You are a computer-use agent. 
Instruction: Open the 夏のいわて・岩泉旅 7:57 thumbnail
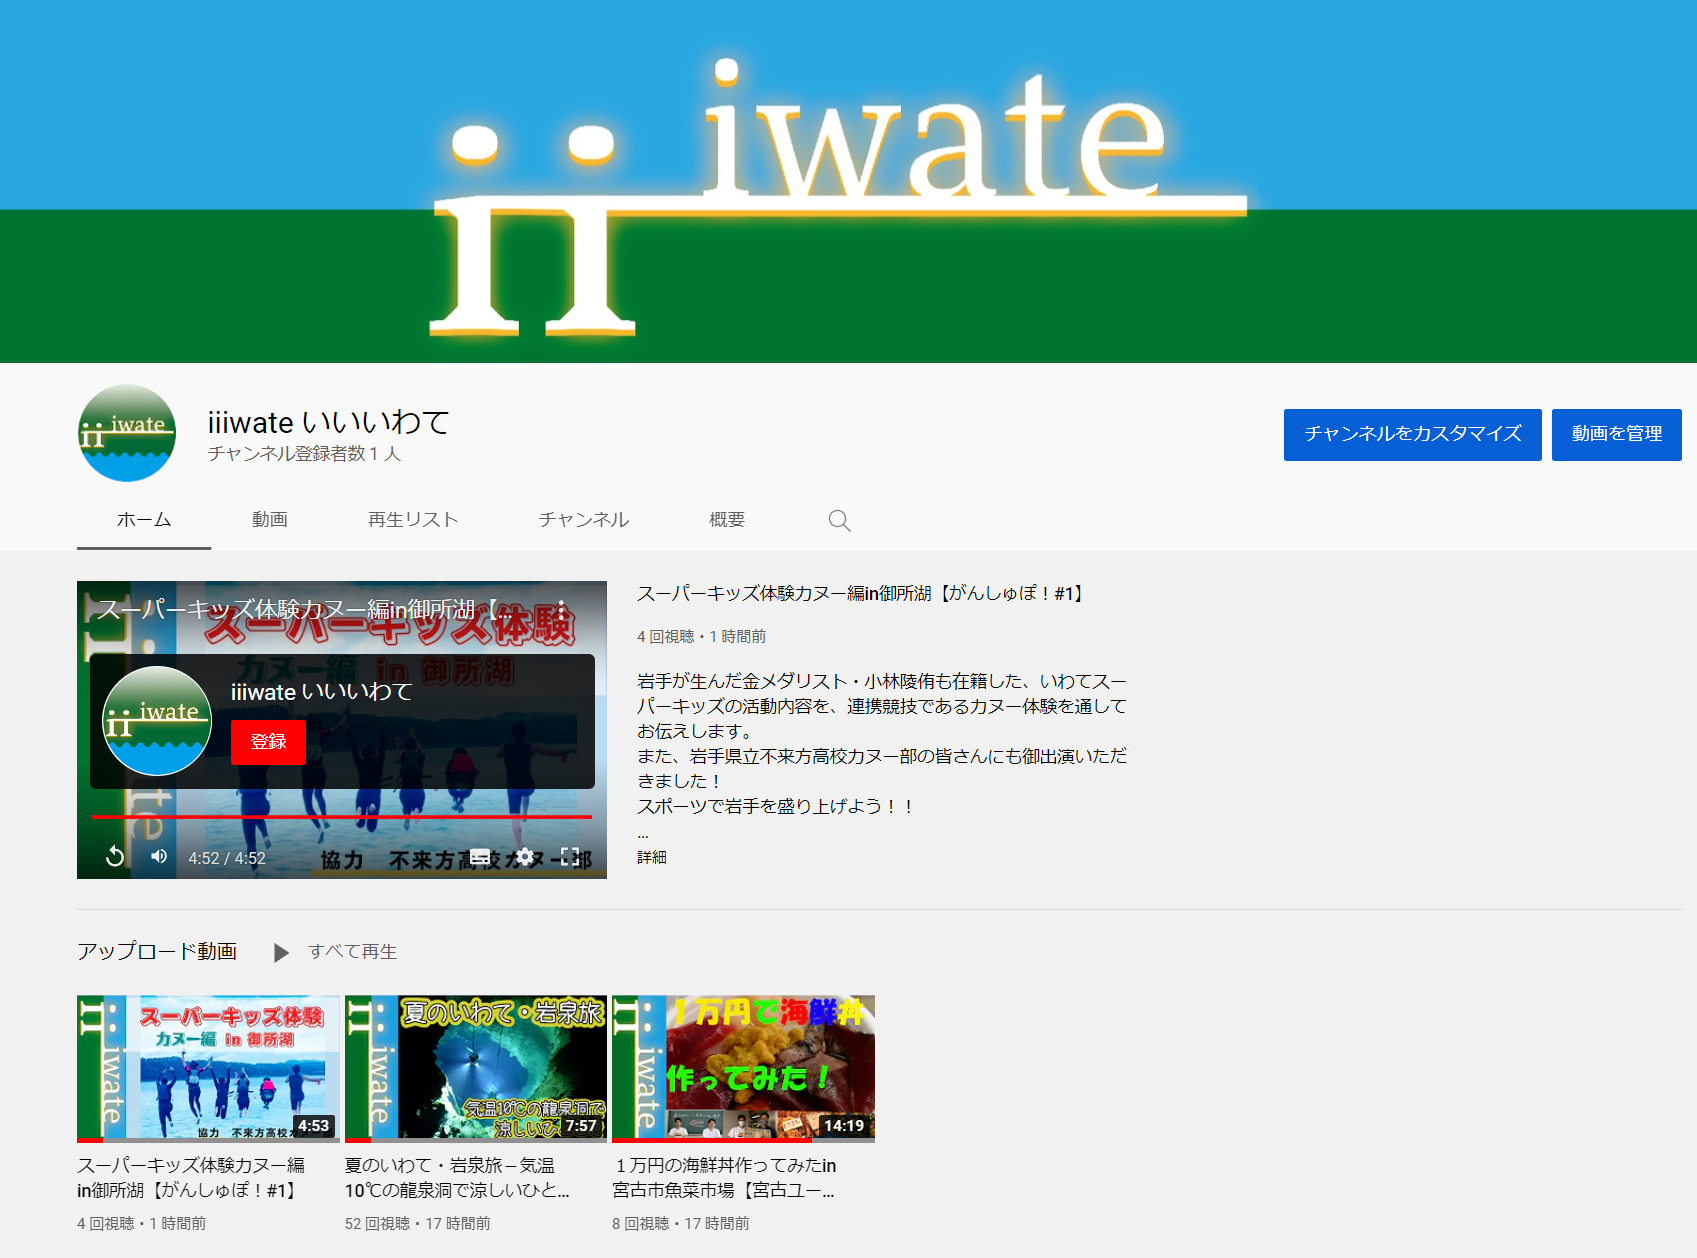pyautogui.click(x=476, y=1068)
